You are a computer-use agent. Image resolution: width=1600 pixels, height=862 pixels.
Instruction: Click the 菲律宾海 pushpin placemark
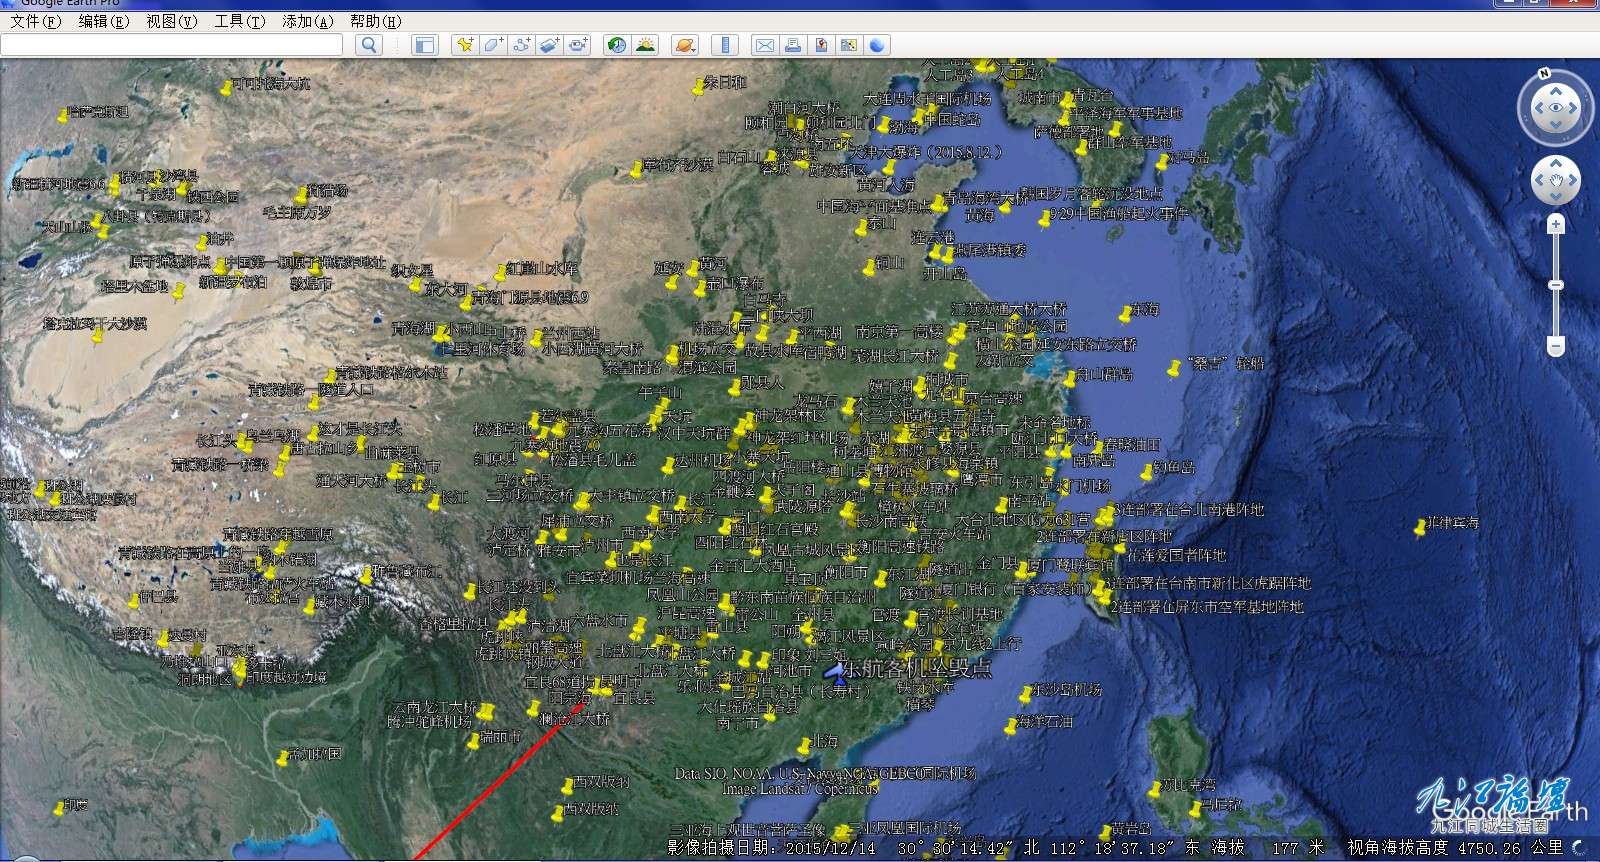1419,528
